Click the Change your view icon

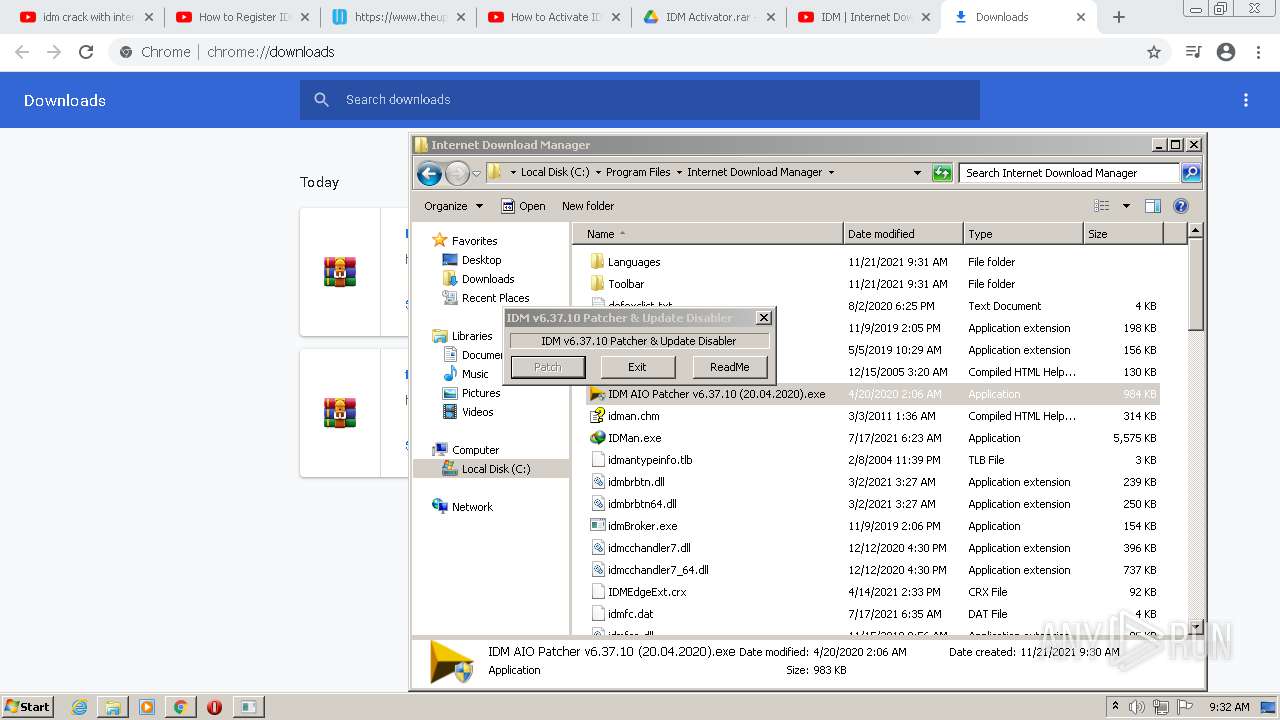(1101, 206)
